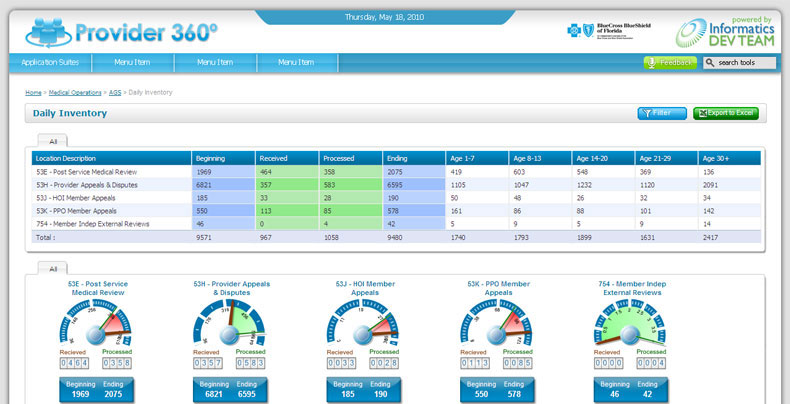Image resolution: width=790 pixels, height=404 pixels.
Task: Click the BlueCross BlueShield of Florida logo
Action: pyautogui.click(x=609, y=31)
